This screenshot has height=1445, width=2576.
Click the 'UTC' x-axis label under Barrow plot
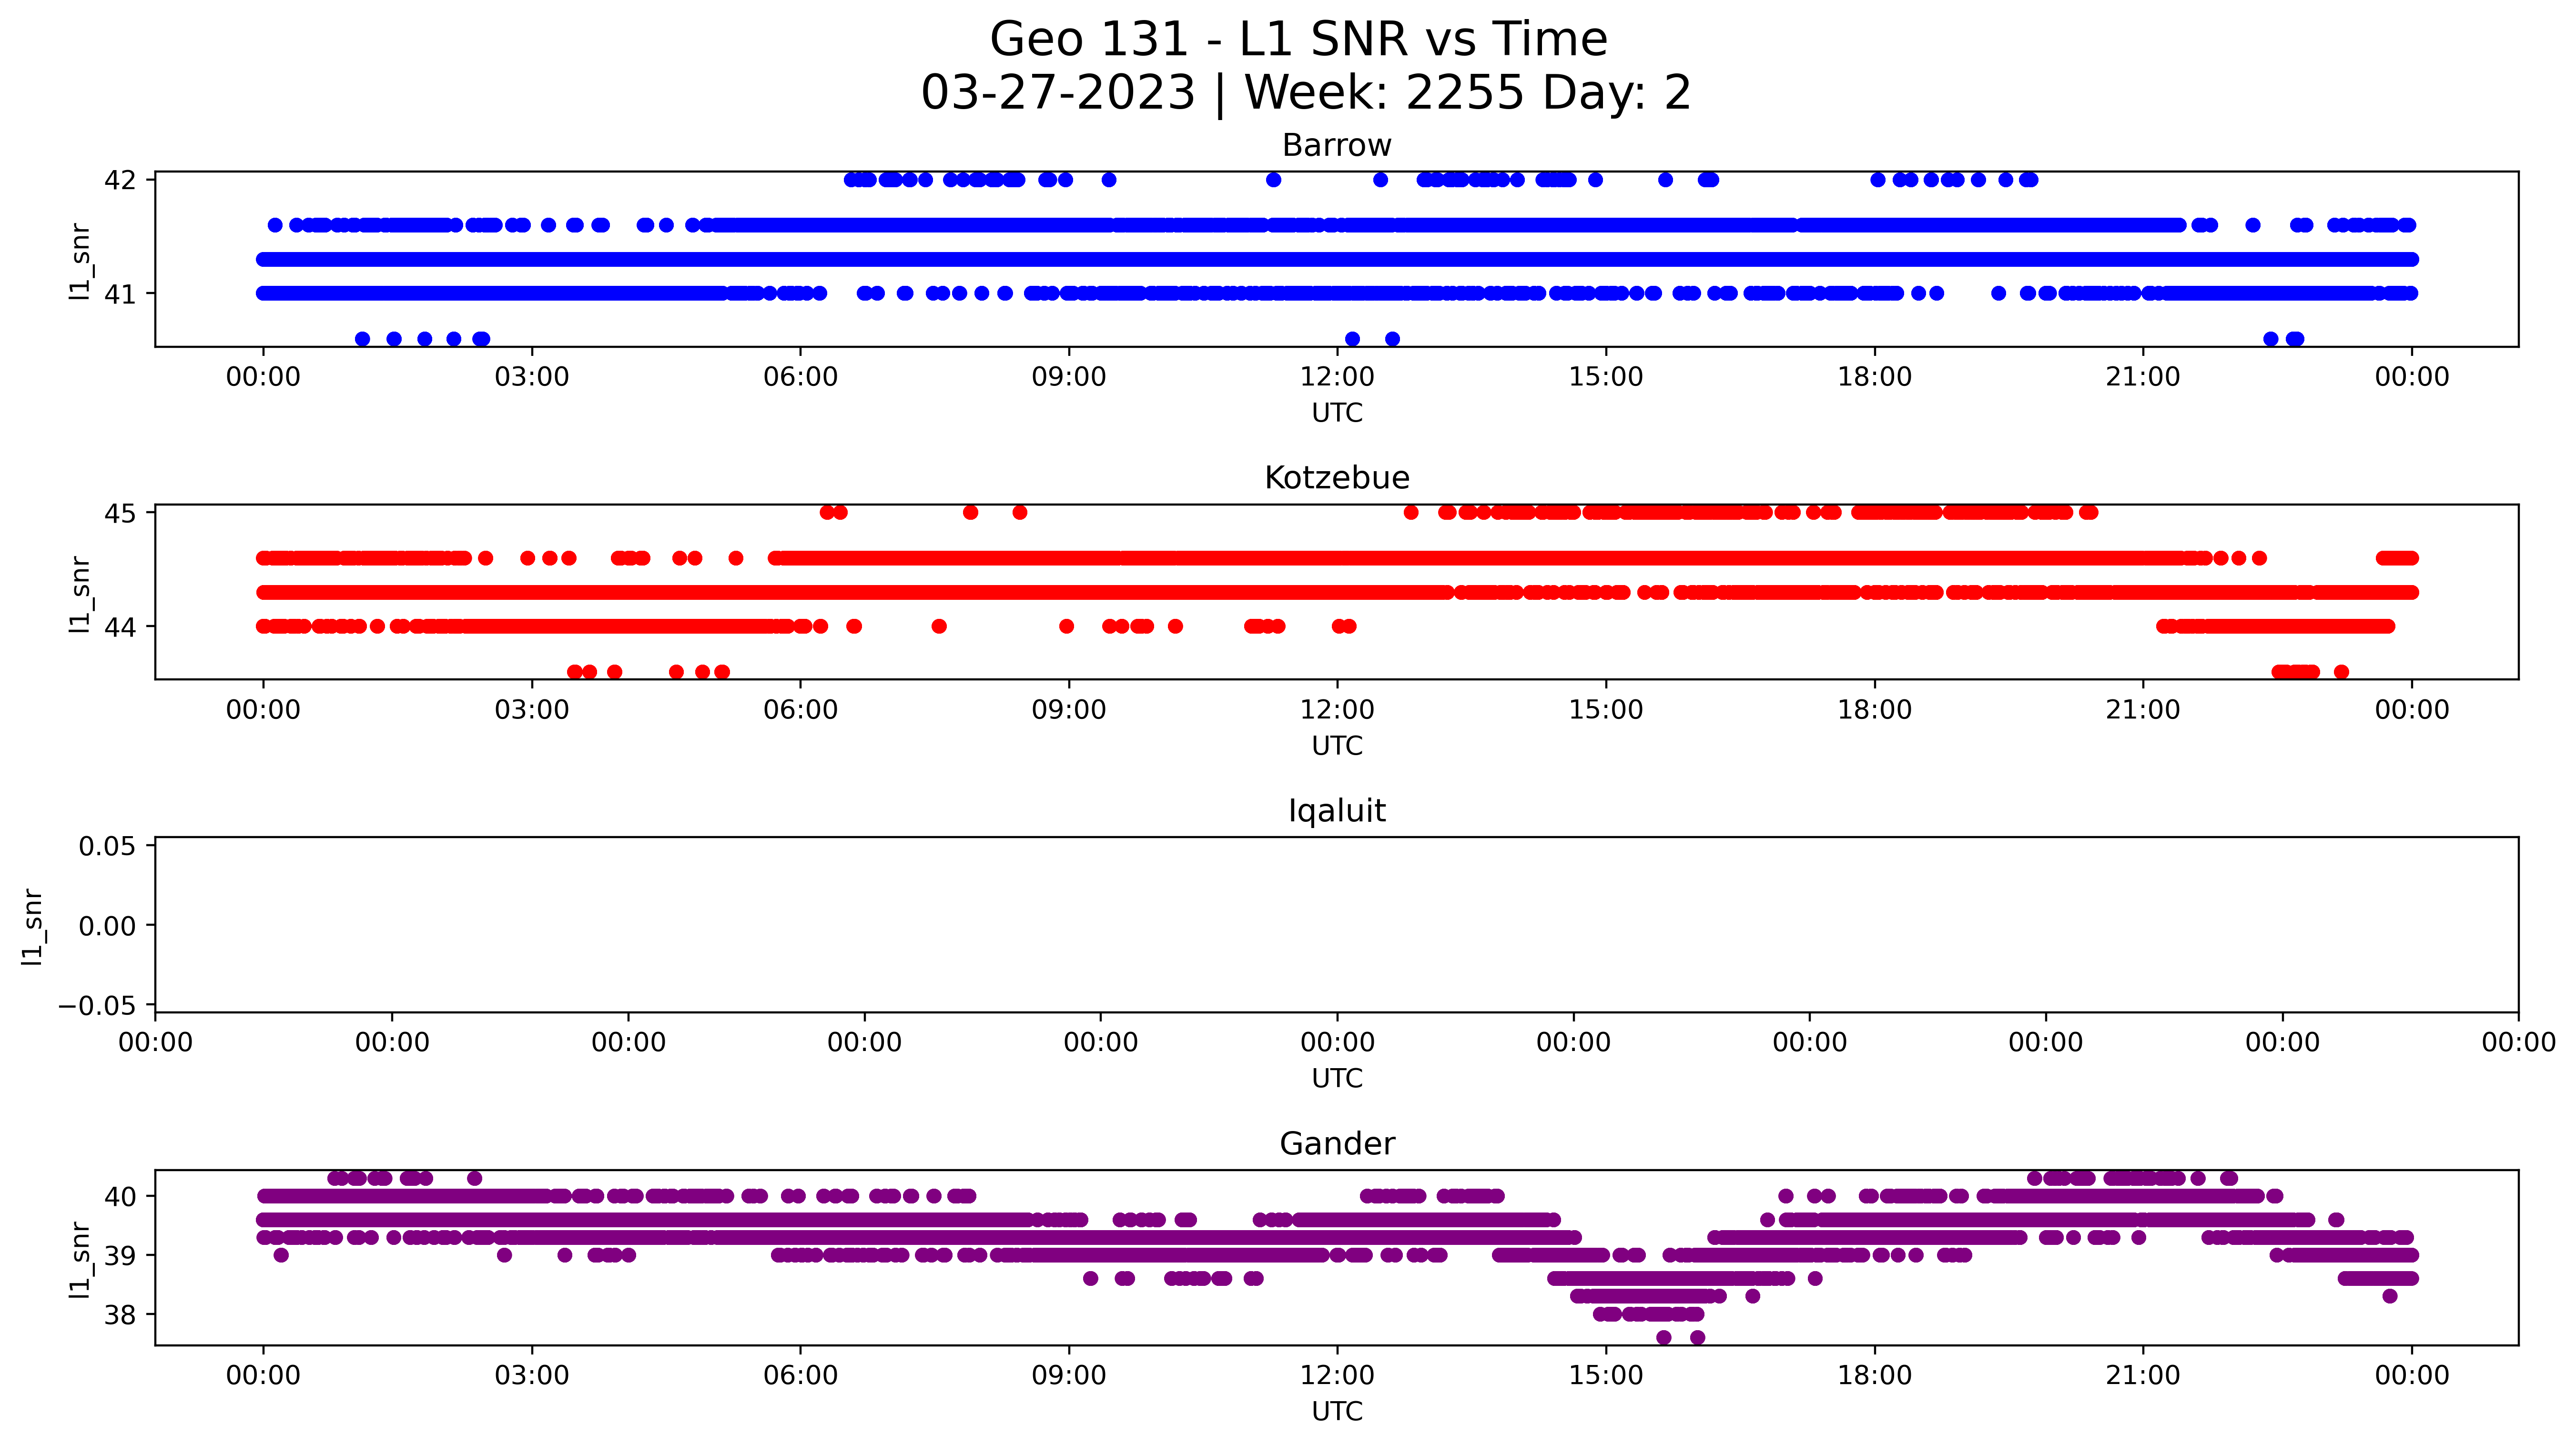(x=1337, y=413)
